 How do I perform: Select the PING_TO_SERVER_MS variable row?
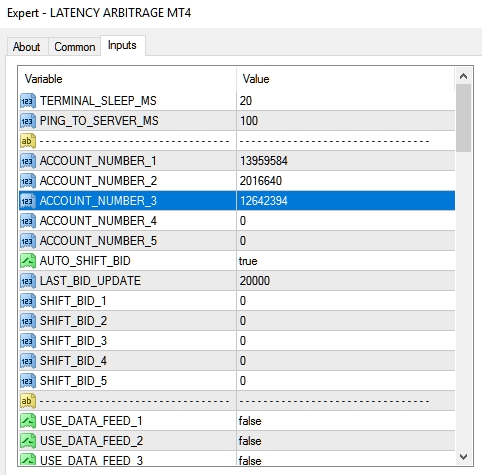(x=99, y=121)
